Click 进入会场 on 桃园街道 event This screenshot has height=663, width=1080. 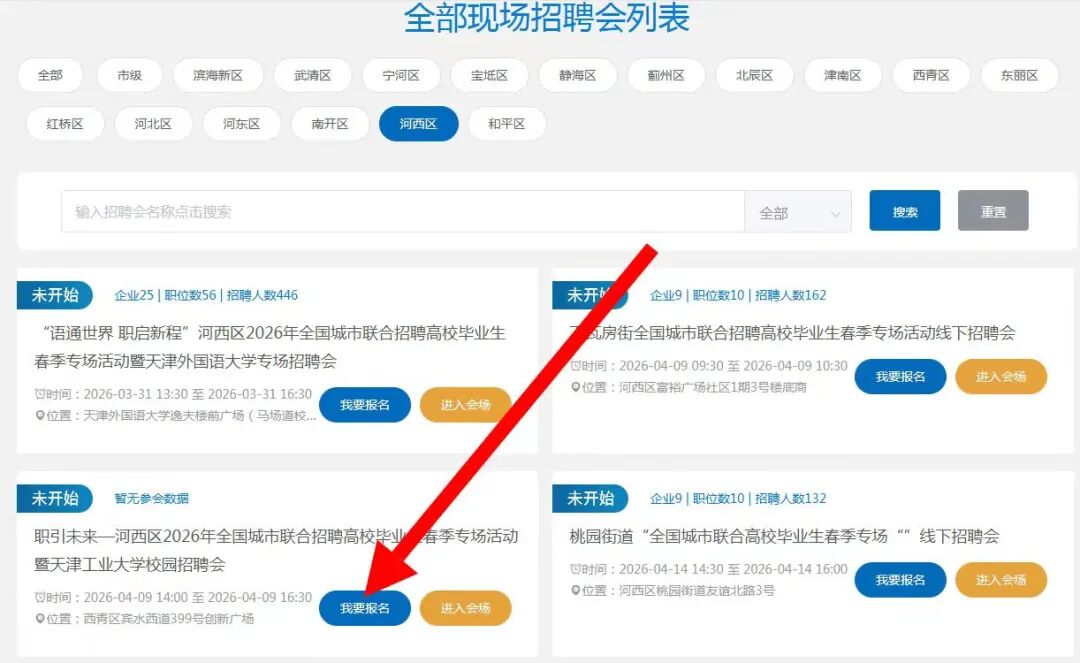(1001, 580)
